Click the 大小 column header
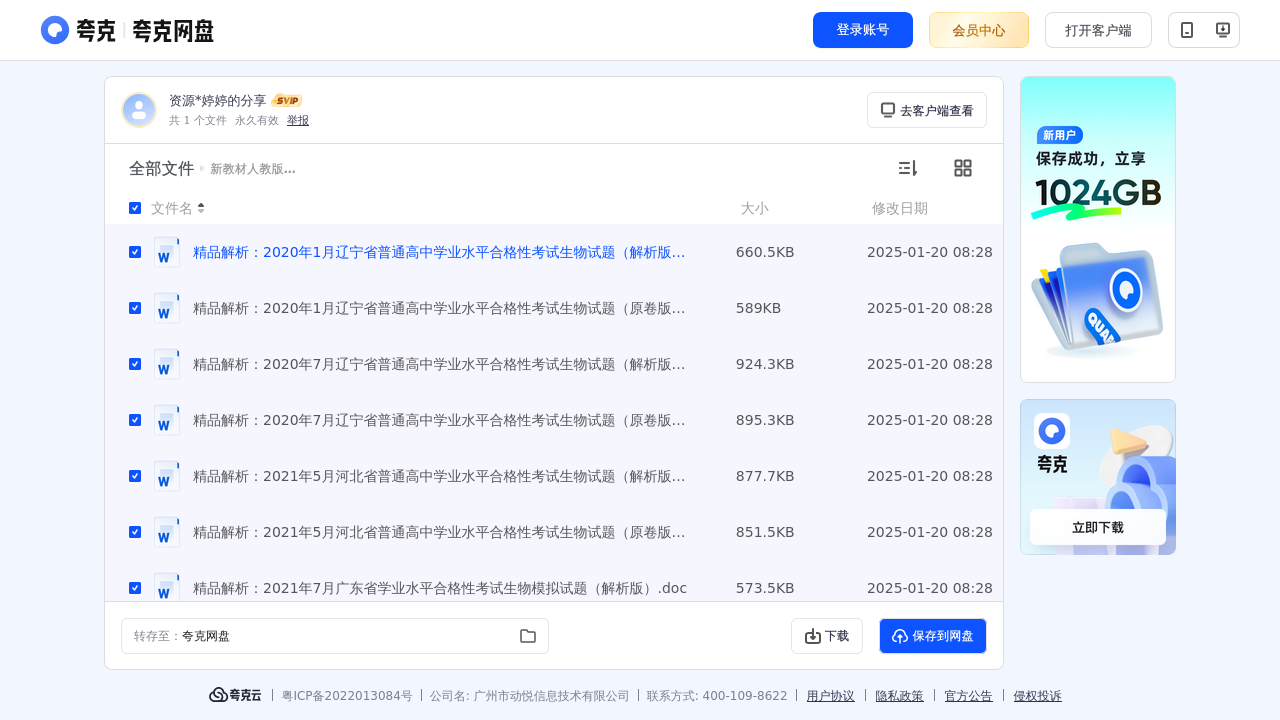 755,208
